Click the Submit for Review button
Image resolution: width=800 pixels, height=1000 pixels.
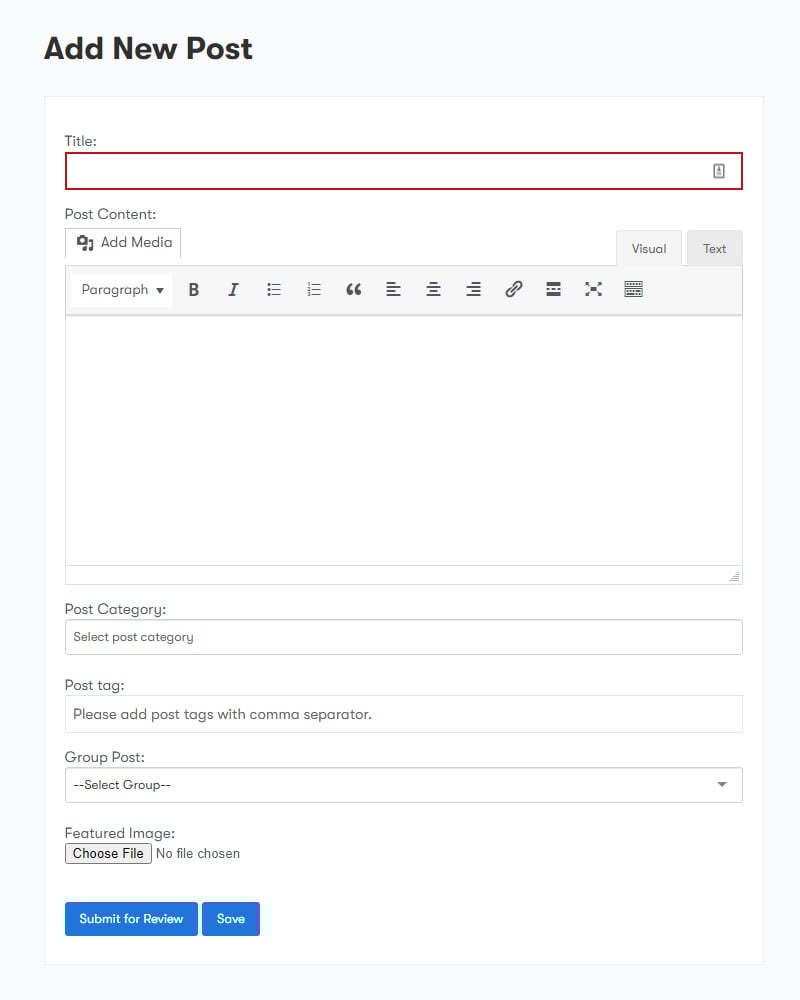[131, 918]
